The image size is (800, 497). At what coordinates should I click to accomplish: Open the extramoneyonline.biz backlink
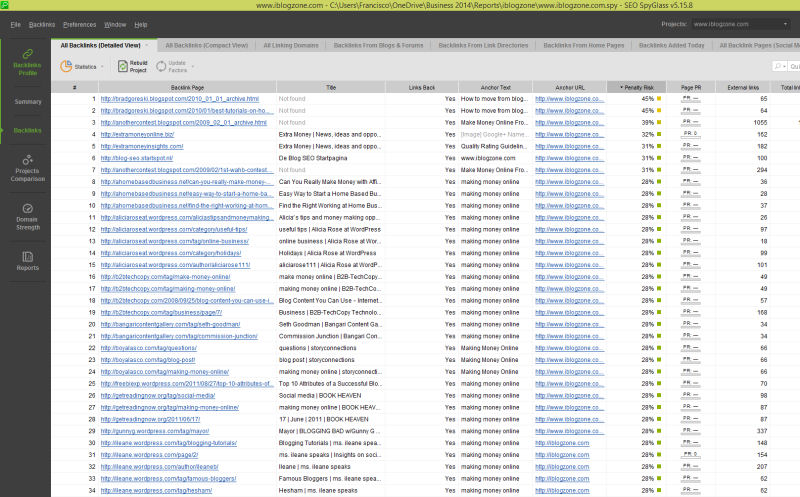137,135
